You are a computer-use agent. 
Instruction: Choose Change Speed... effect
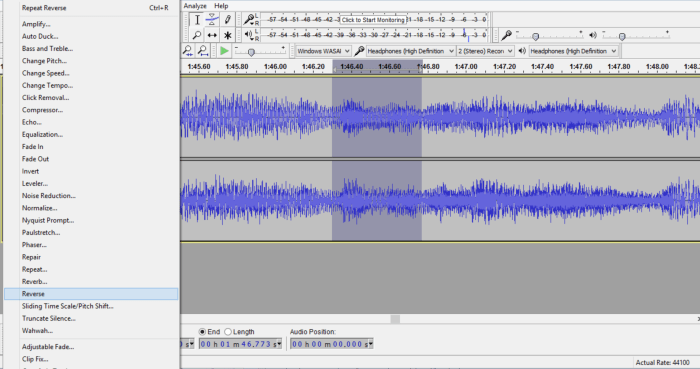(91, 73)
